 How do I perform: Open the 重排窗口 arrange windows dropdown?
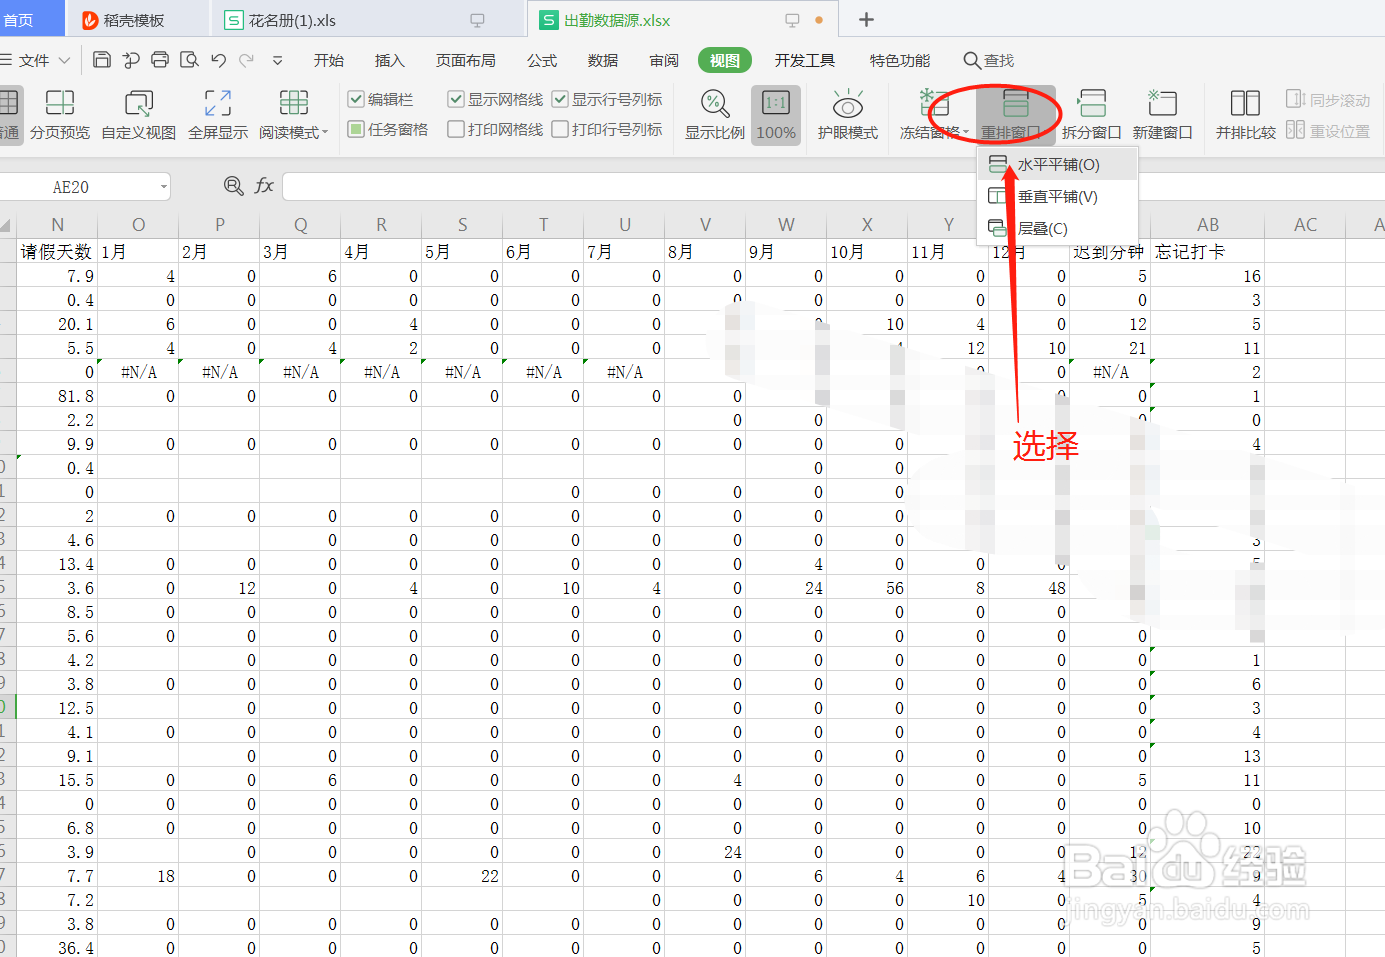[x=1016, y=114]
